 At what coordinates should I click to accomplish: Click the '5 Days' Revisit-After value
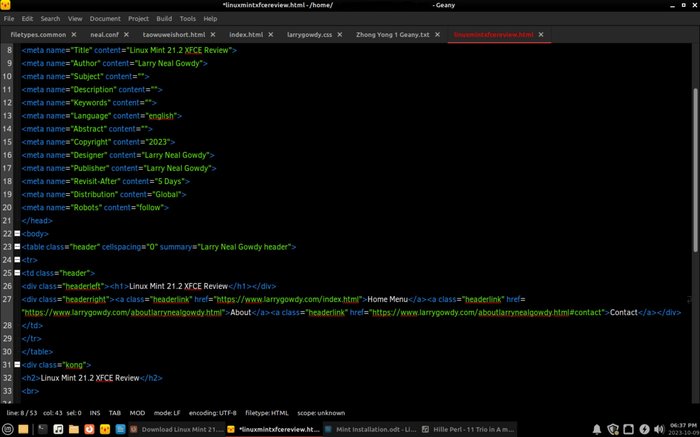click(171, 181)
